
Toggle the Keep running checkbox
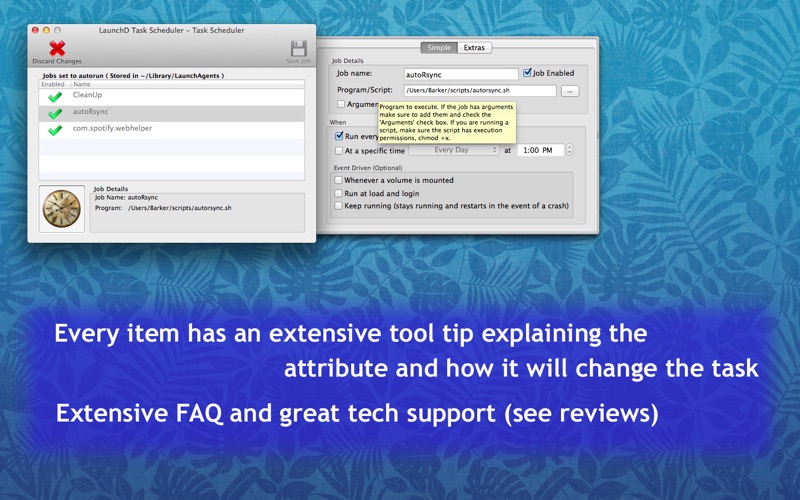(x=339, y=206)
